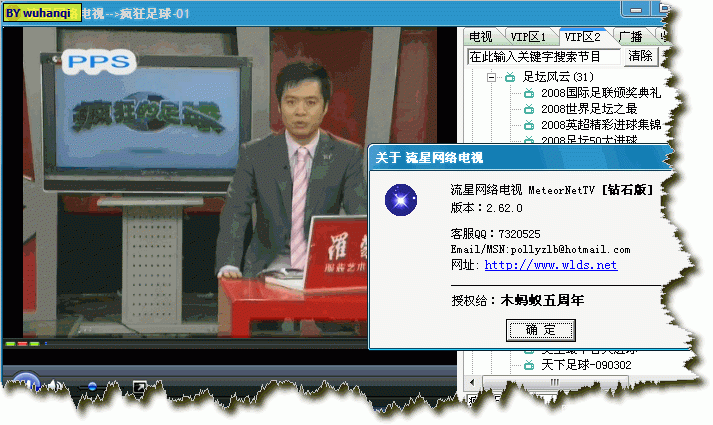The height and width of the screenshot is (425, 713).
Task: Open the fullscreen view with the arrow icon
Action: [x=139, y=387]
